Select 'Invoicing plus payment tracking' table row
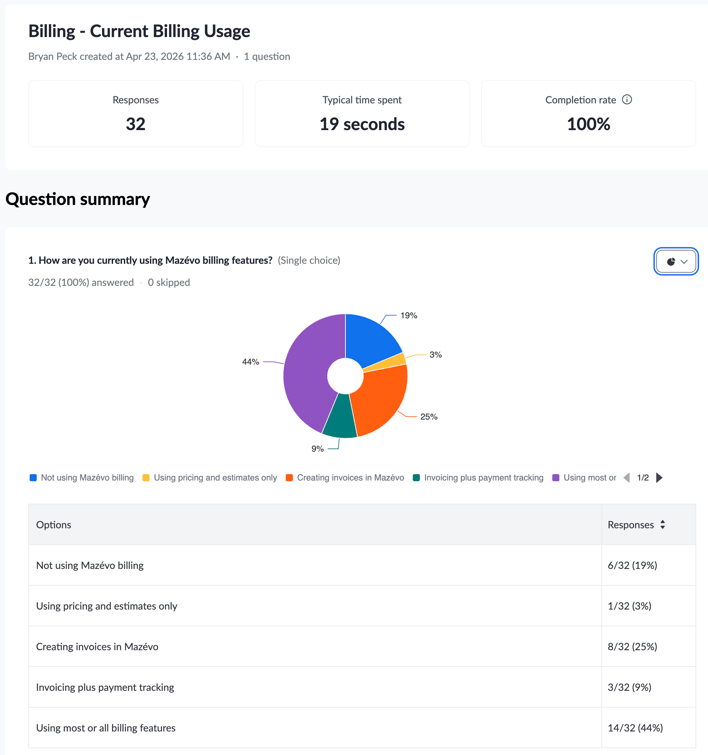 coord(362,687)
